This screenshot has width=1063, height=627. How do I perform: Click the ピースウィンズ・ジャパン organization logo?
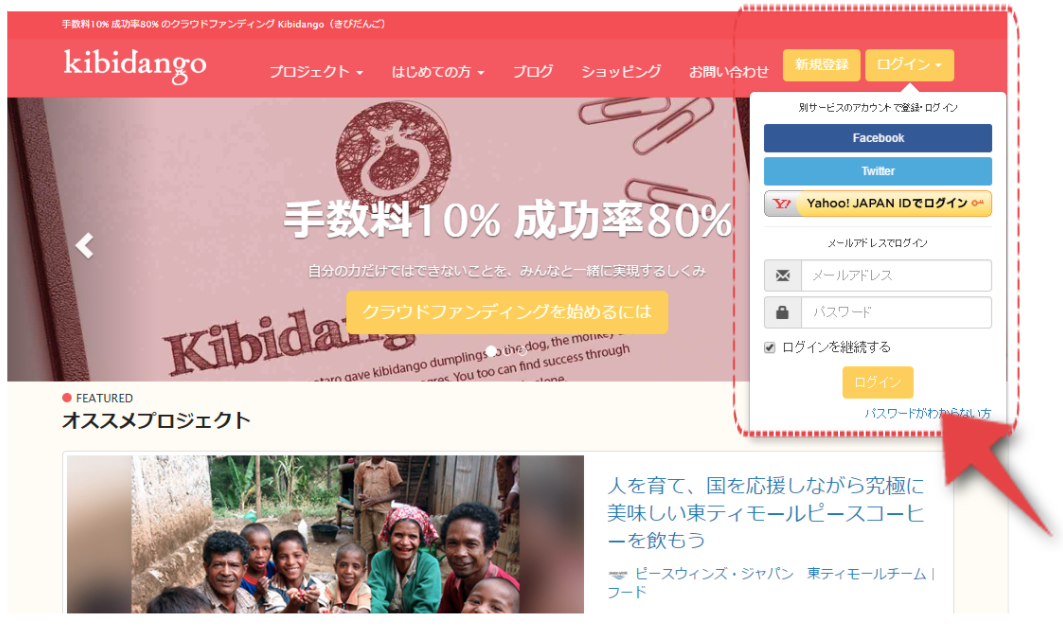(618, 574)
